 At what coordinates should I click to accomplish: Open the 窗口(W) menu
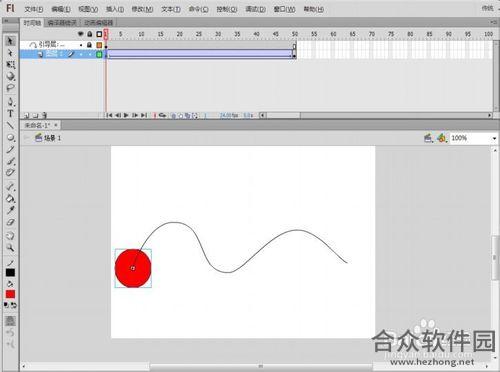(284, 9)
